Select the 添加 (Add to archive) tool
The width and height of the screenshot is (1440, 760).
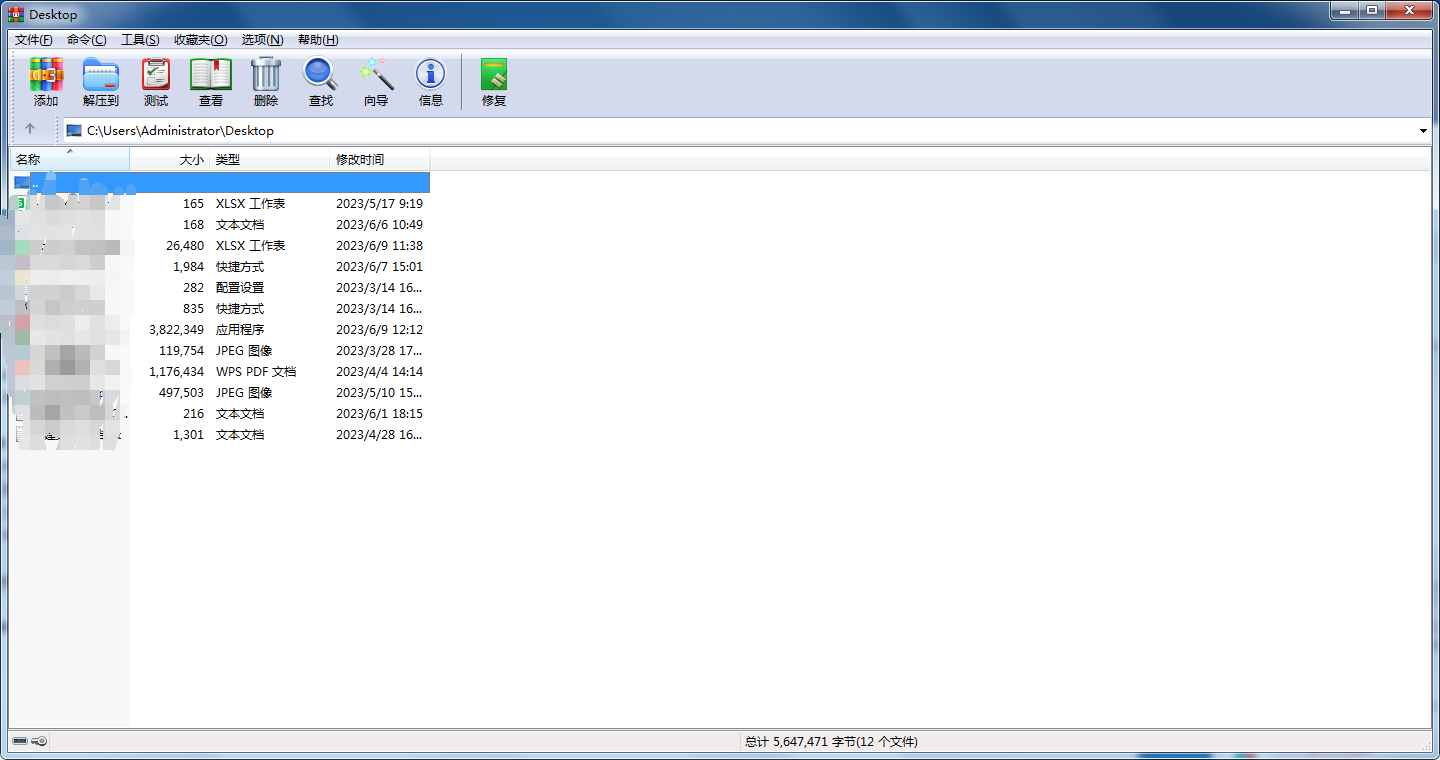point(46,81)
